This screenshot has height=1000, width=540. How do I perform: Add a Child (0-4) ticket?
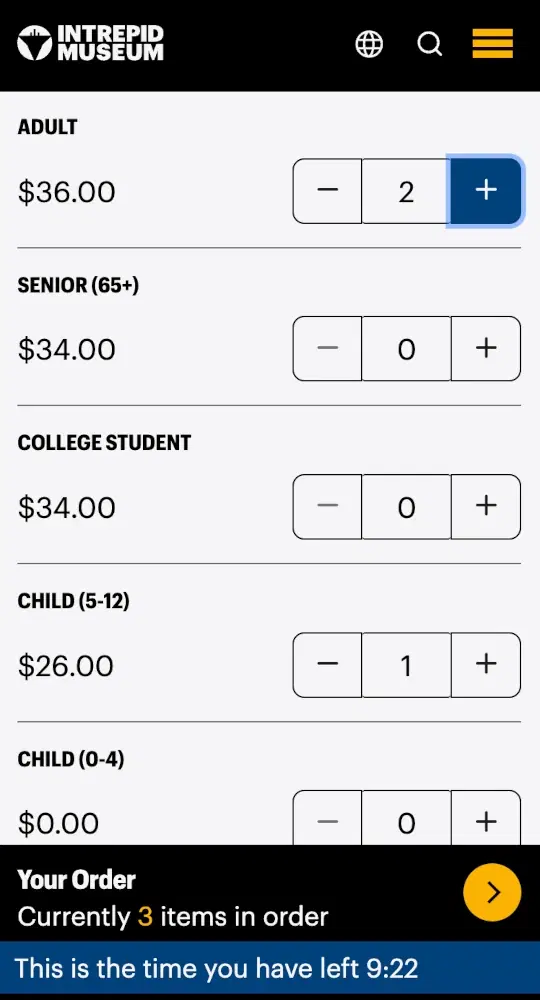(x=486, y=819)
